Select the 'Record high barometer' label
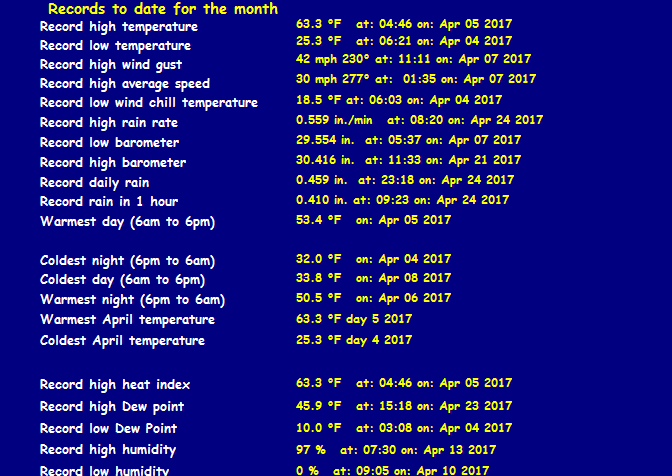Viewport: 672px width, 476px height. [113, 162]
